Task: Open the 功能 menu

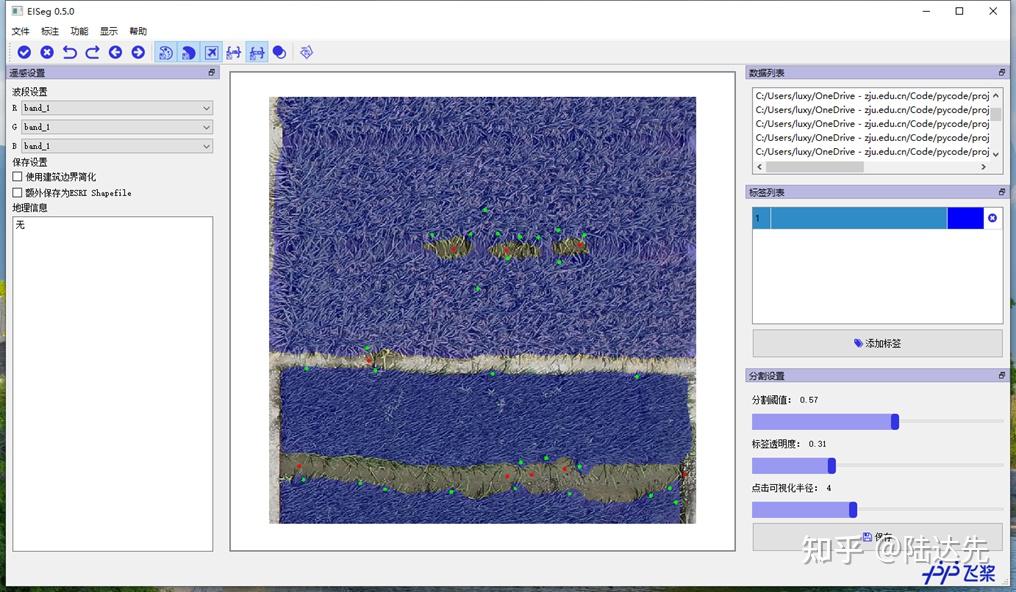Action: tap(79, 32)
